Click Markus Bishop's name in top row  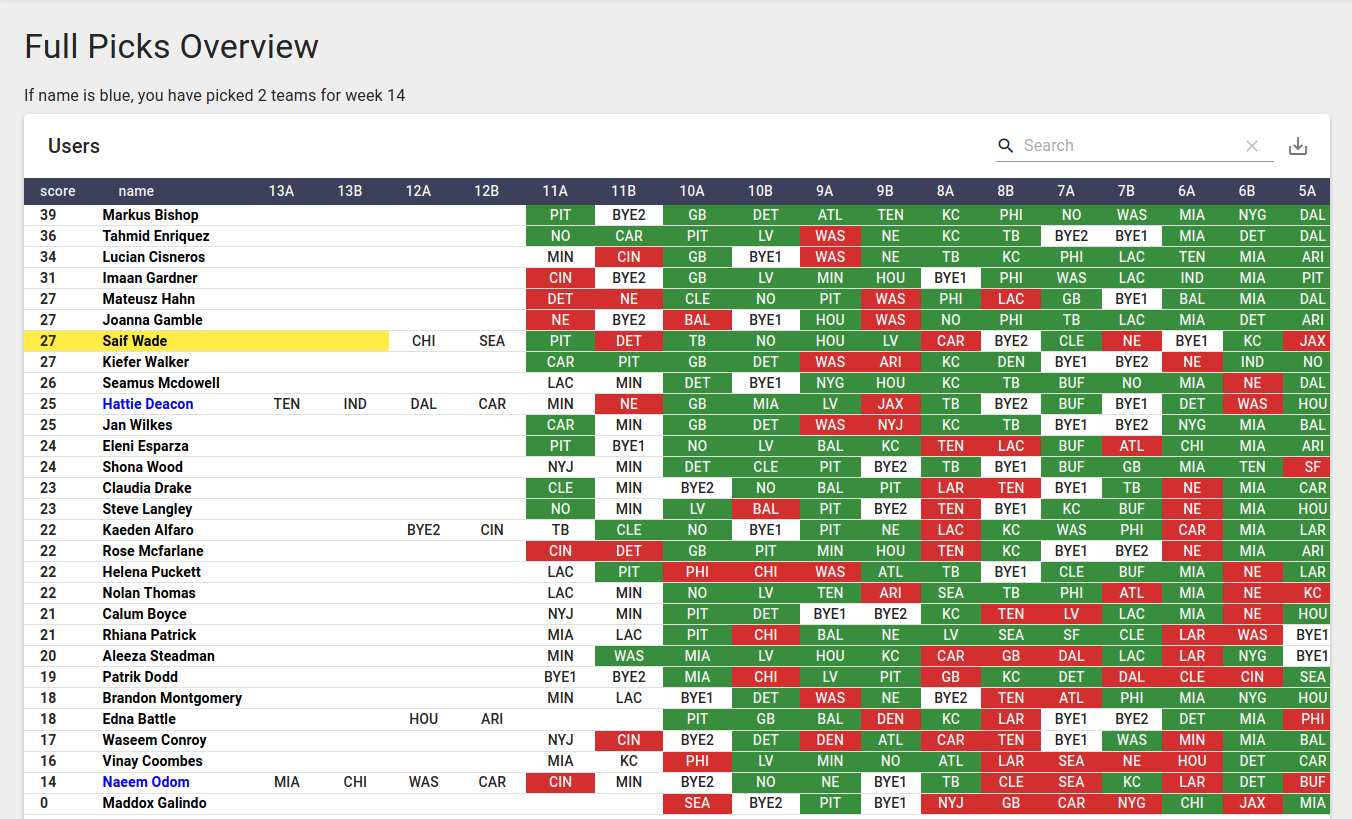150,215
